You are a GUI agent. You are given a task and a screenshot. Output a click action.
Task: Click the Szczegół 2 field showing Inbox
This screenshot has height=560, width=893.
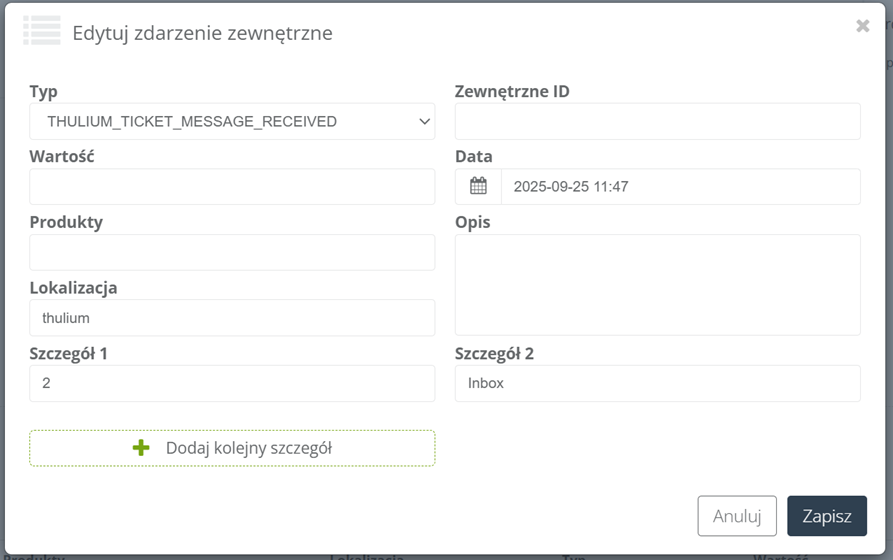click(657, 383)
